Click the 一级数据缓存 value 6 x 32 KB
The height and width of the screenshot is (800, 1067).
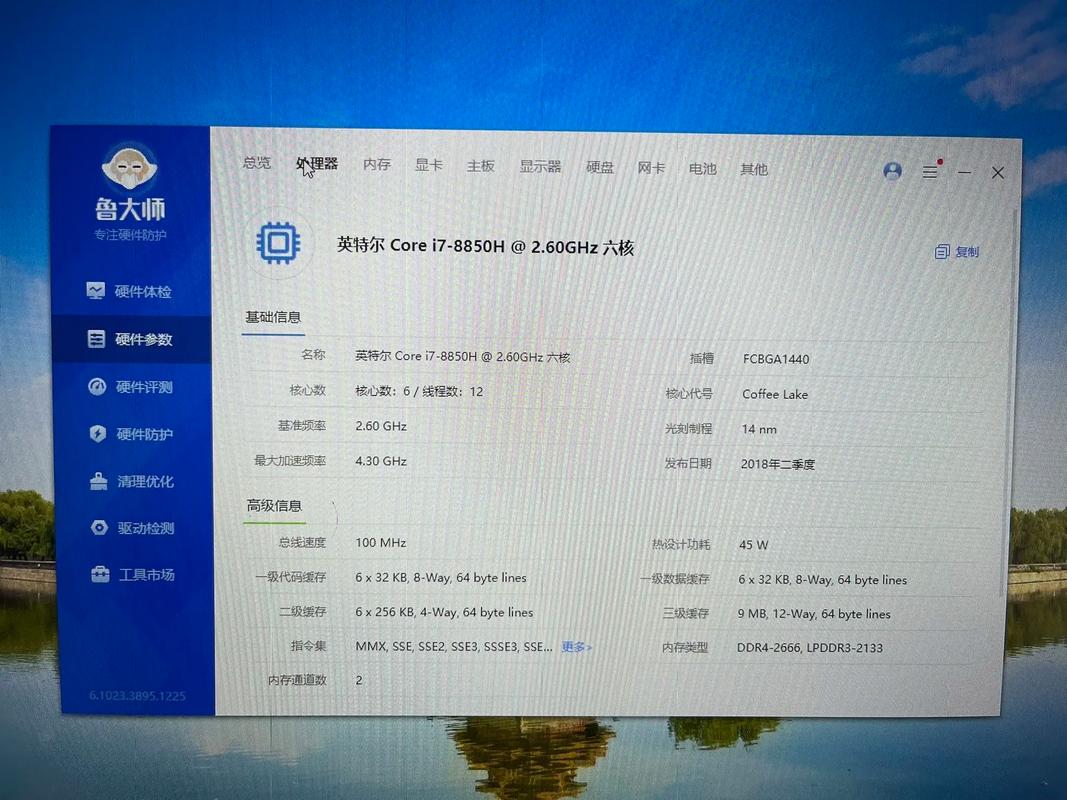[x=822, y=580]
